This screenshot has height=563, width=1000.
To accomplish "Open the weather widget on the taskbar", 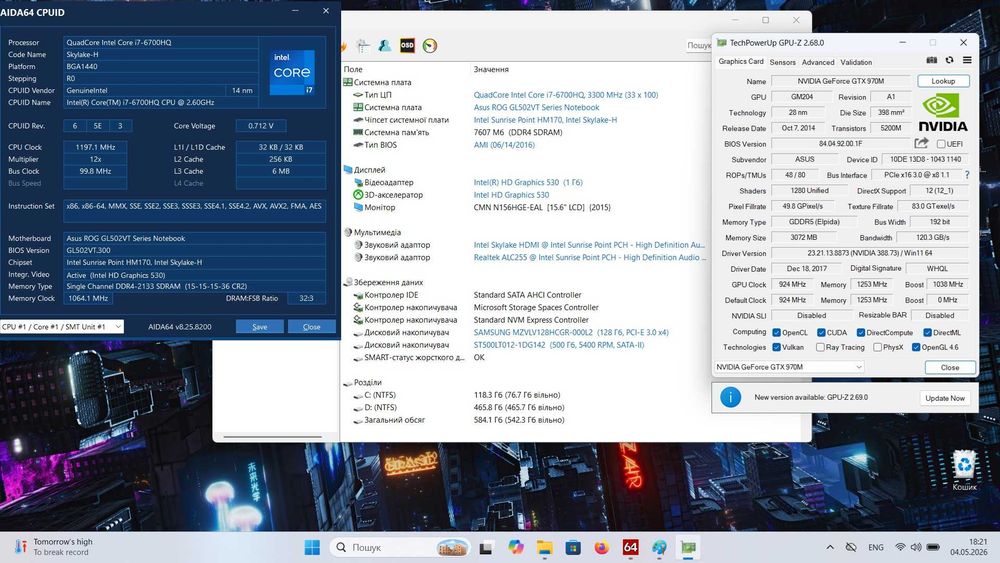I will pos(54,547).
